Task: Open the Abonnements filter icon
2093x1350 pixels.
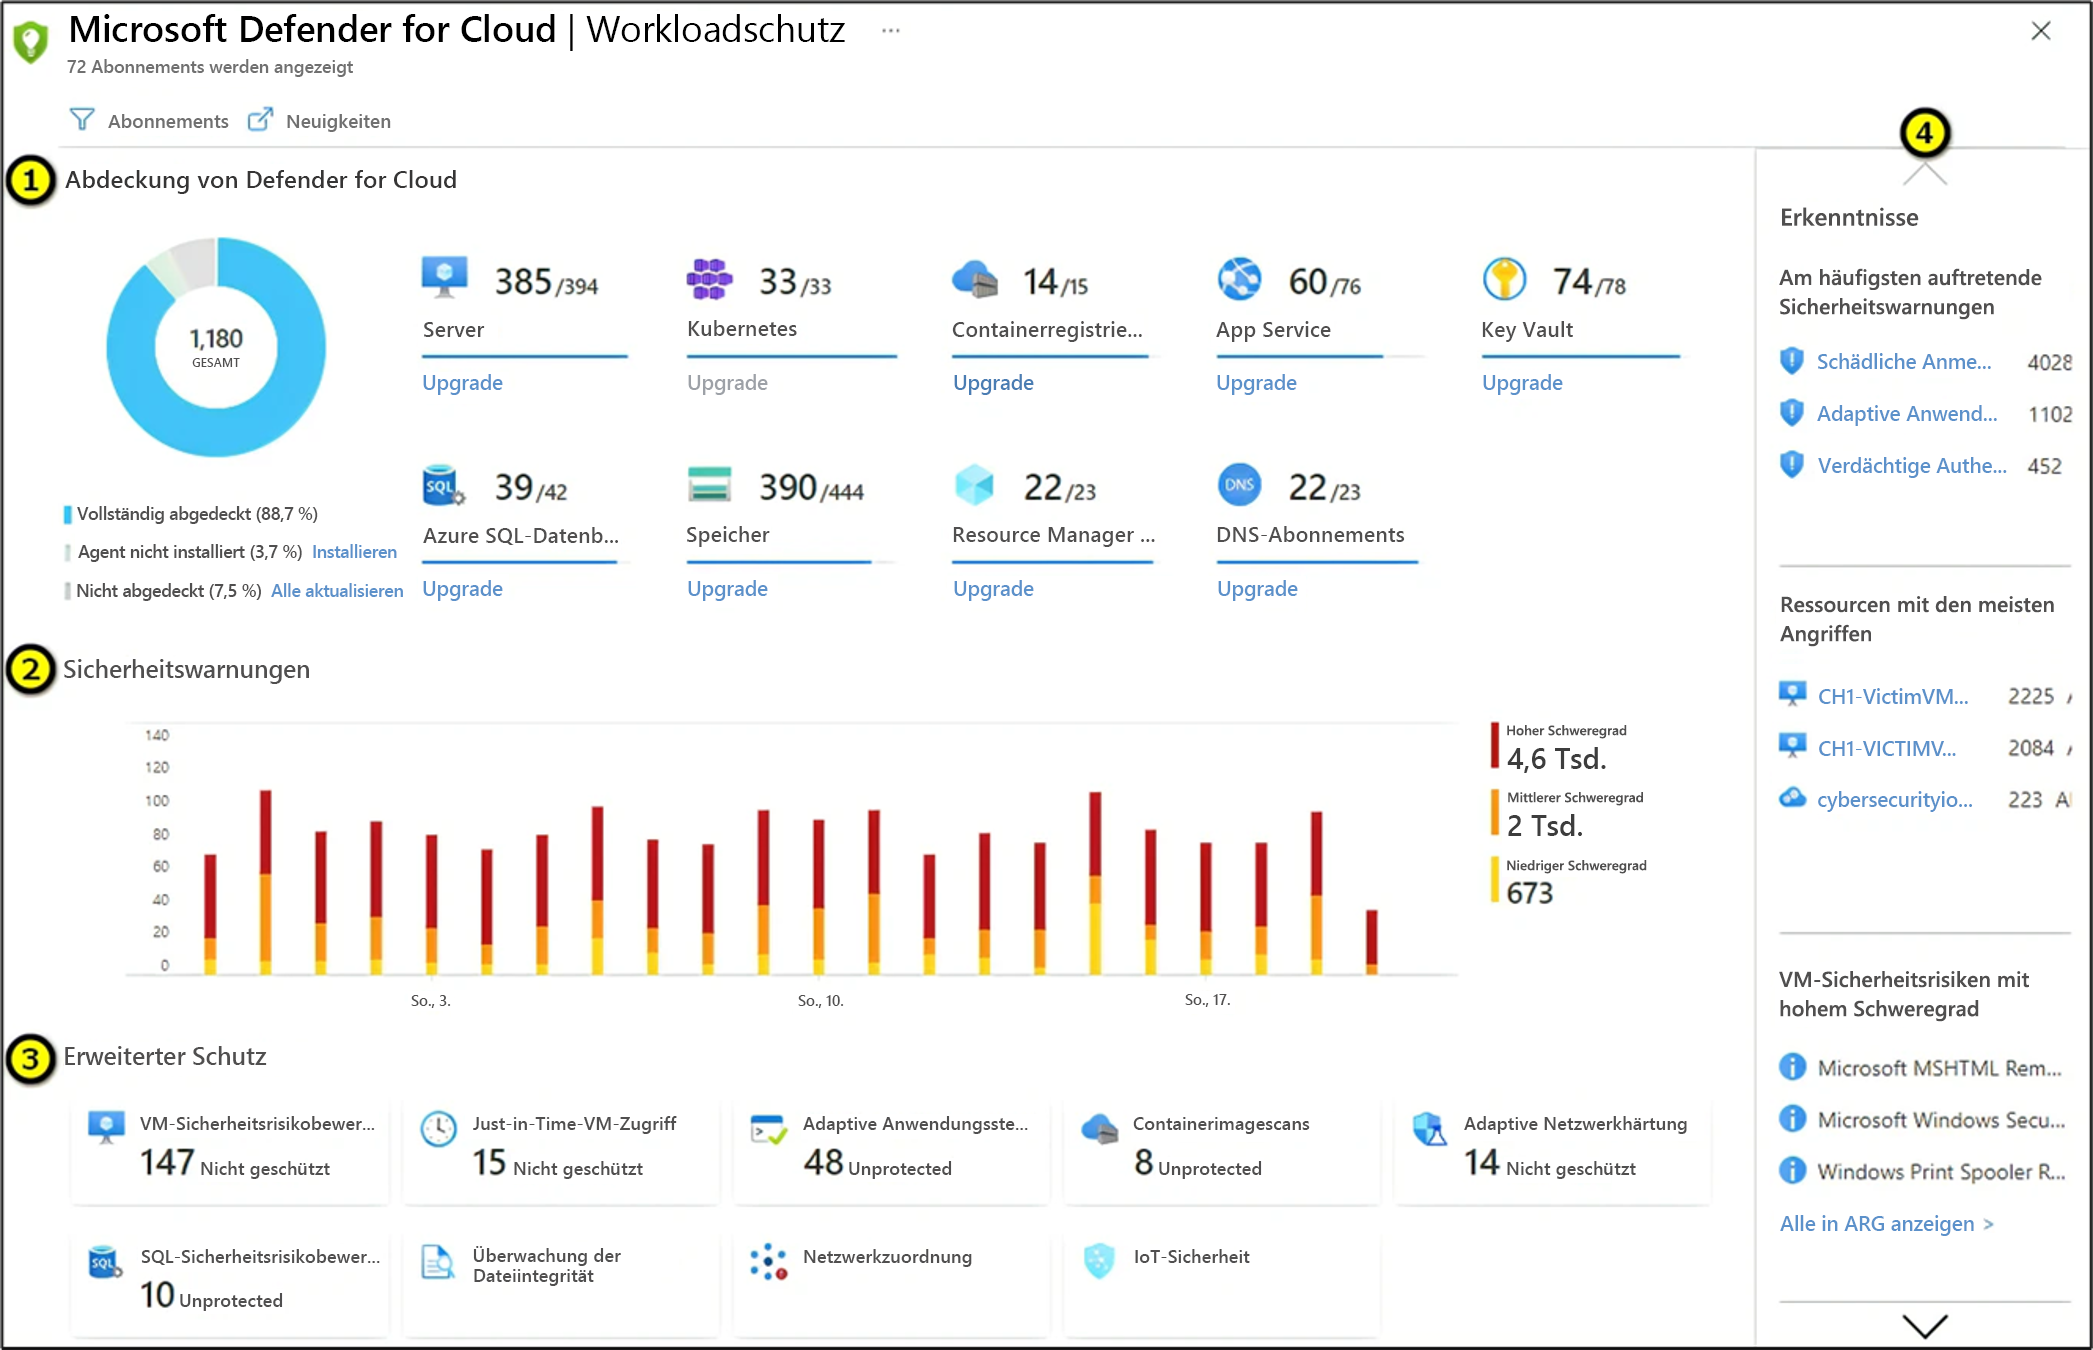Action: (x=82, y=120)
